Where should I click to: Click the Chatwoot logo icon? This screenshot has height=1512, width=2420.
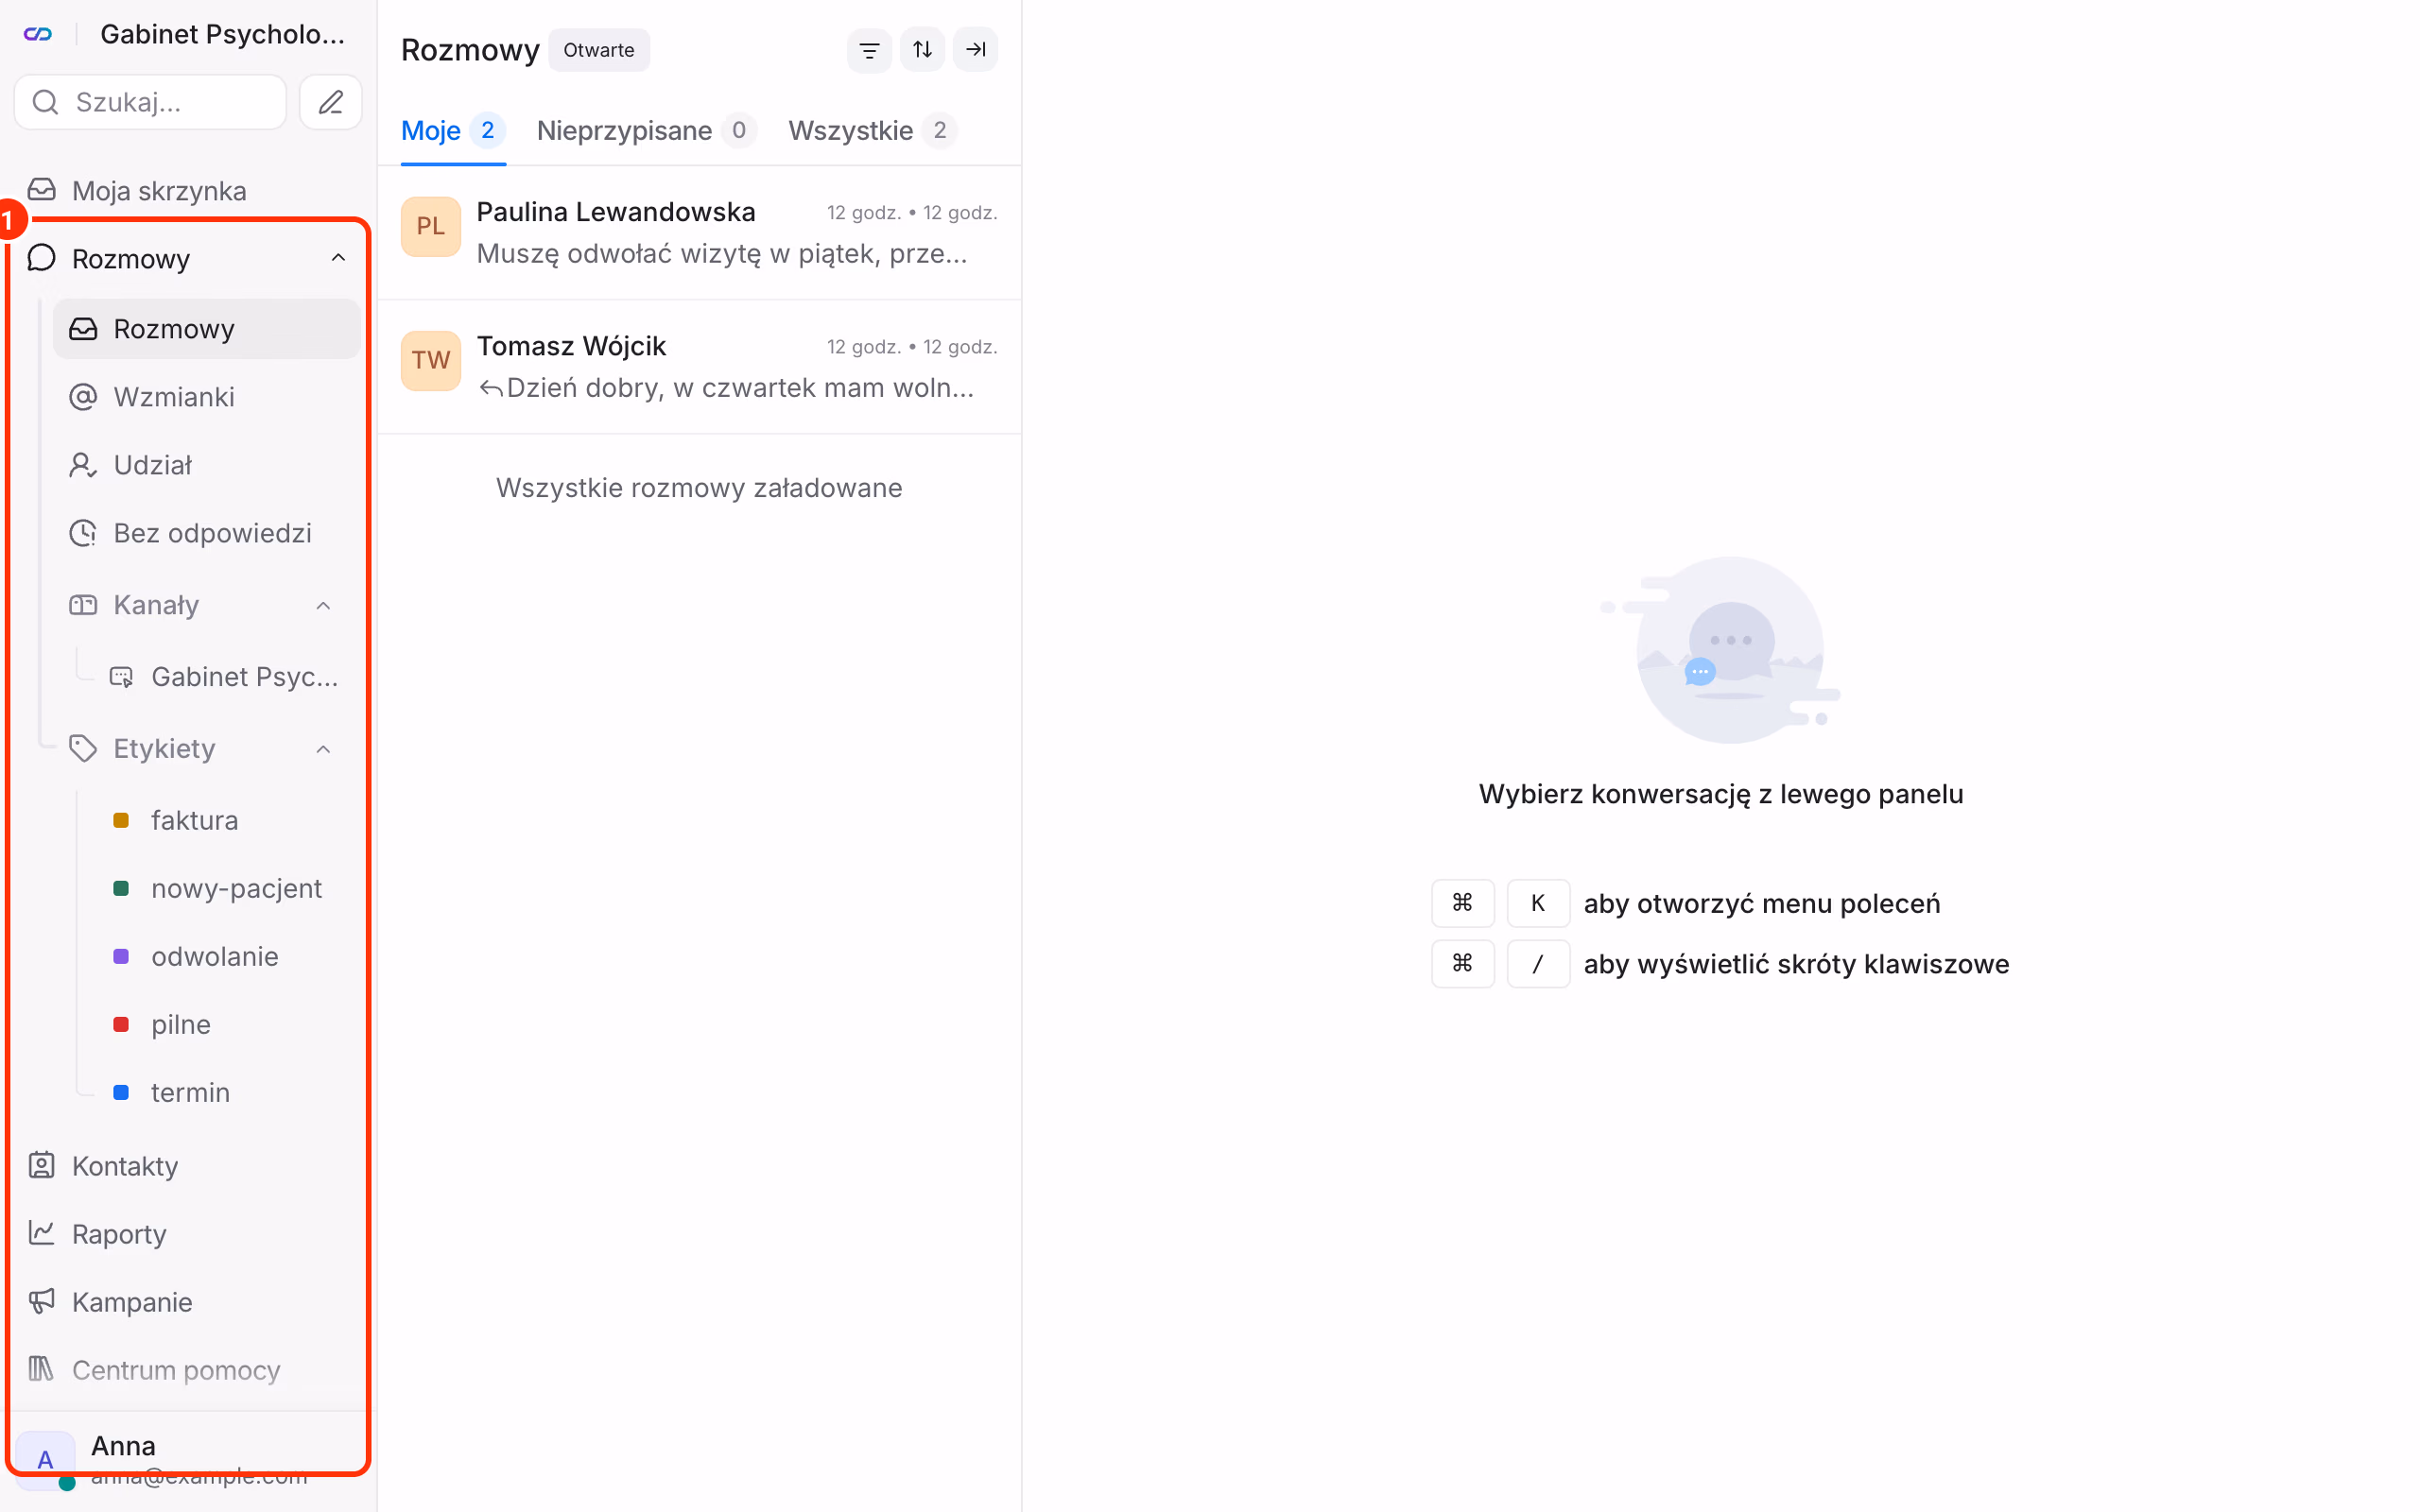click(38, 34)
